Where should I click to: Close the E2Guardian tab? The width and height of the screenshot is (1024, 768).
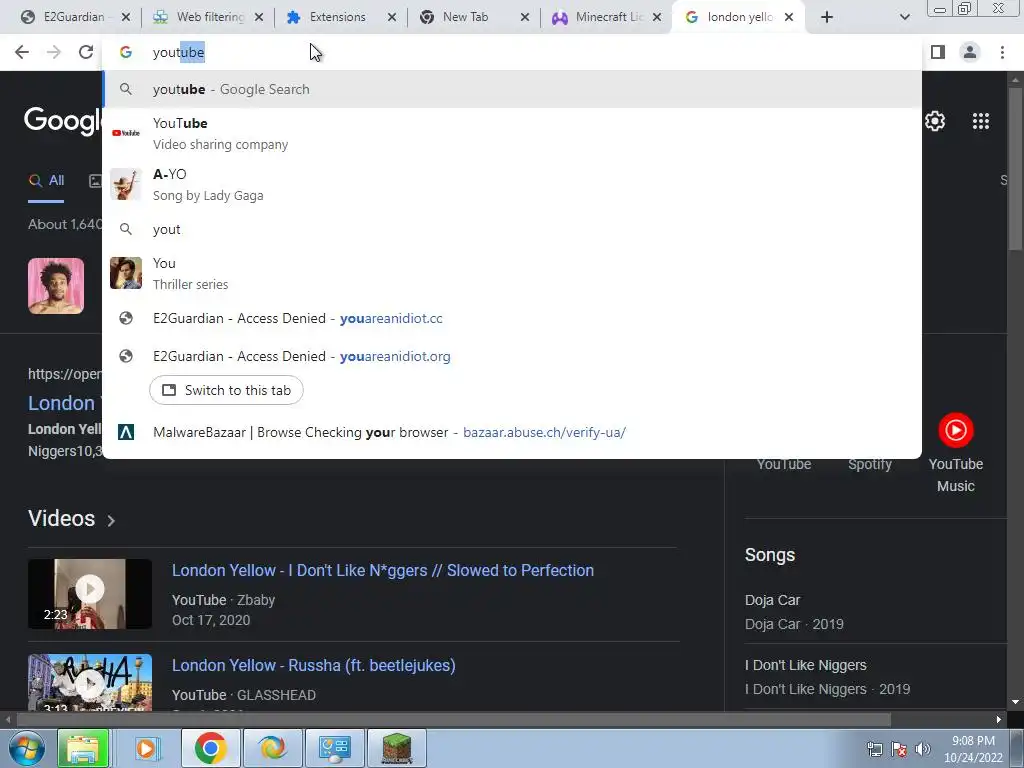(x=126, y=17)
